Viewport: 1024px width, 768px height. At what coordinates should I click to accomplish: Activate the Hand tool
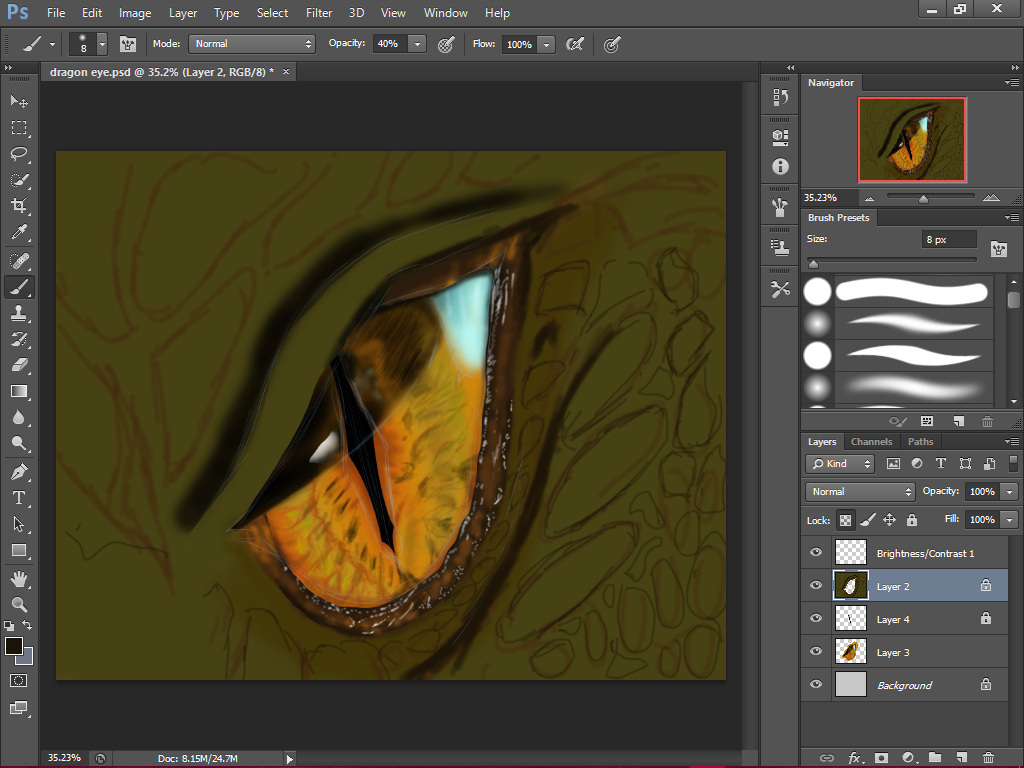(x=18, y=577)
